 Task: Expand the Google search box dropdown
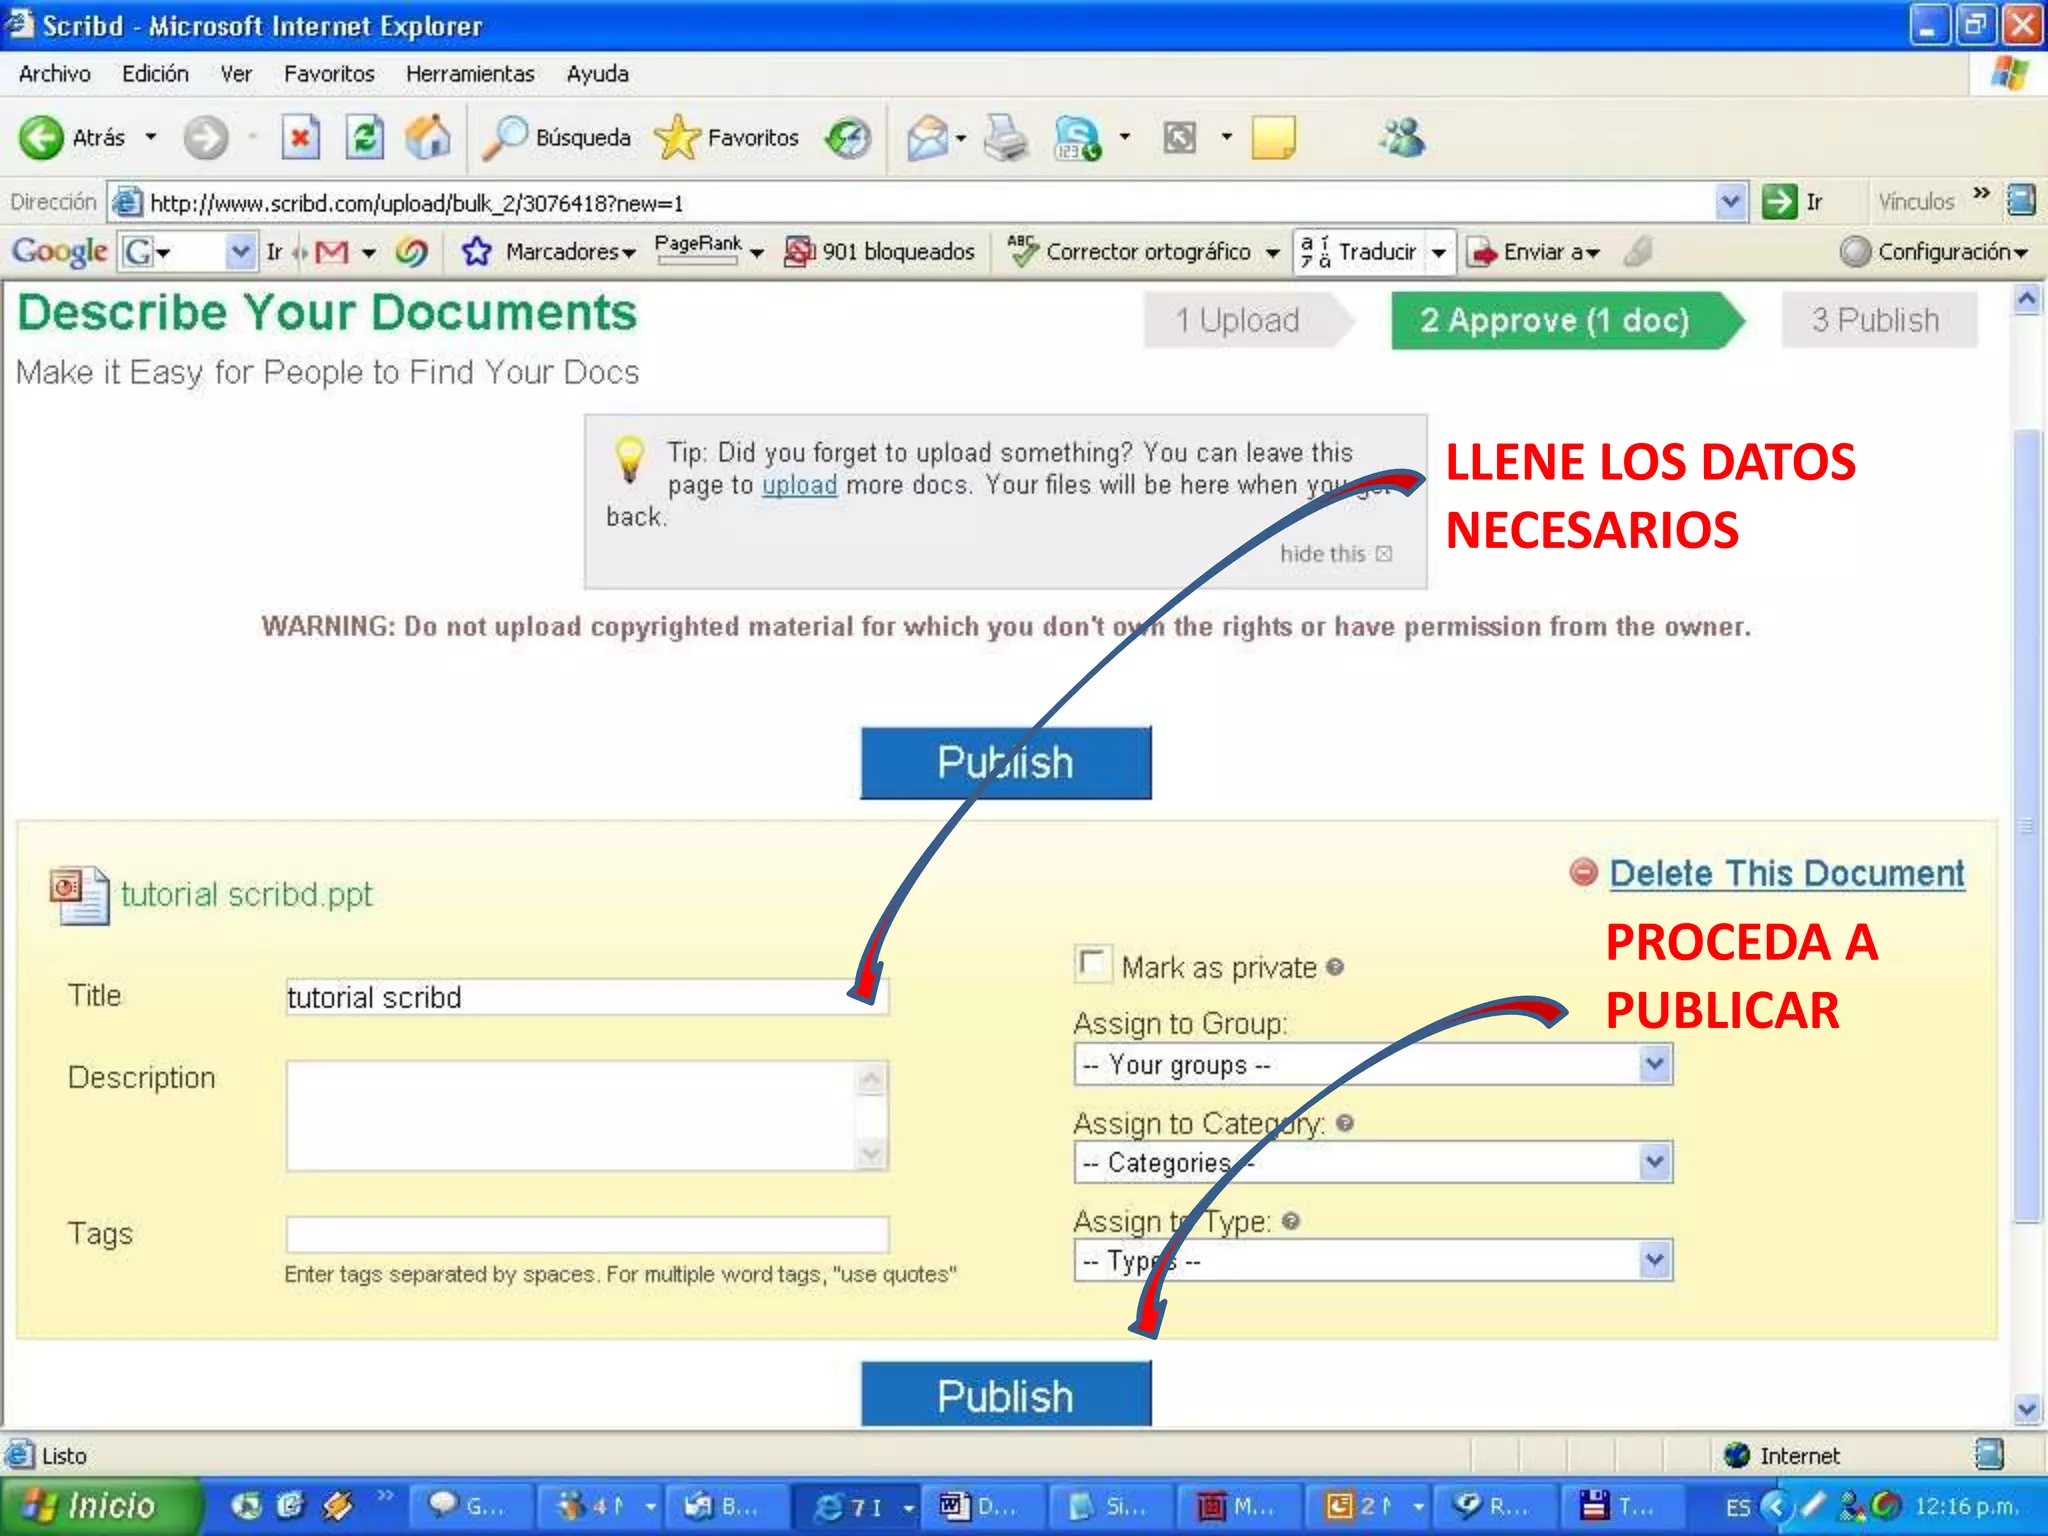point(239,251)
